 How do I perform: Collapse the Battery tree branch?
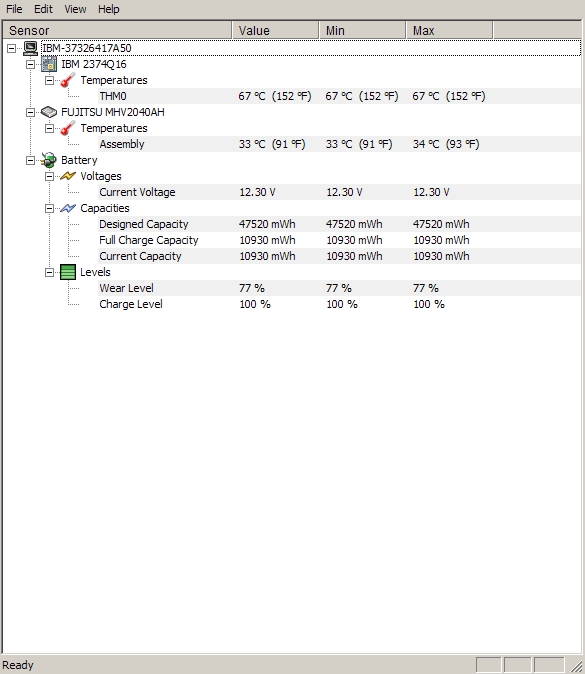click(x=31, y=160)
